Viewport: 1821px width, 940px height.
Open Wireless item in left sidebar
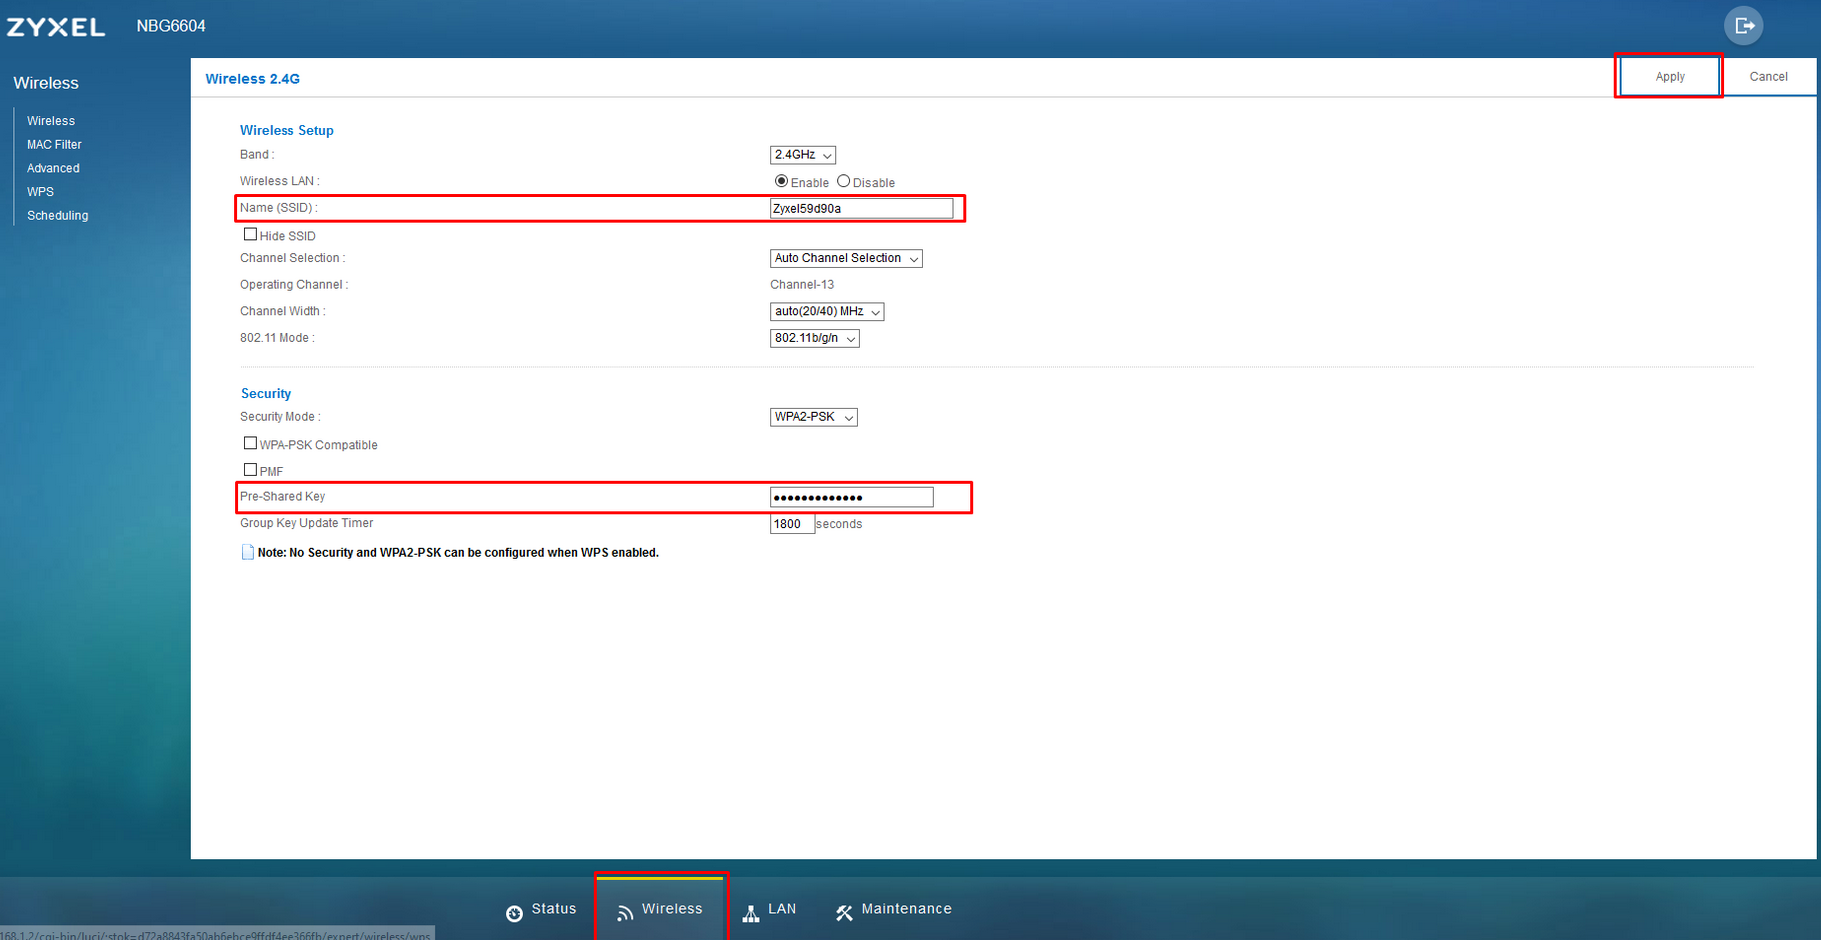[x=51, y=121]
